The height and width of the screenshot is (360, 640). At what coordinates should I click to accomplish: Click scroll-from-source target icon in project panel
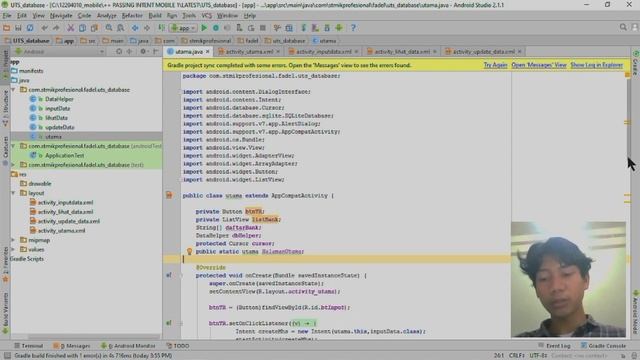(x=119, y=52)
